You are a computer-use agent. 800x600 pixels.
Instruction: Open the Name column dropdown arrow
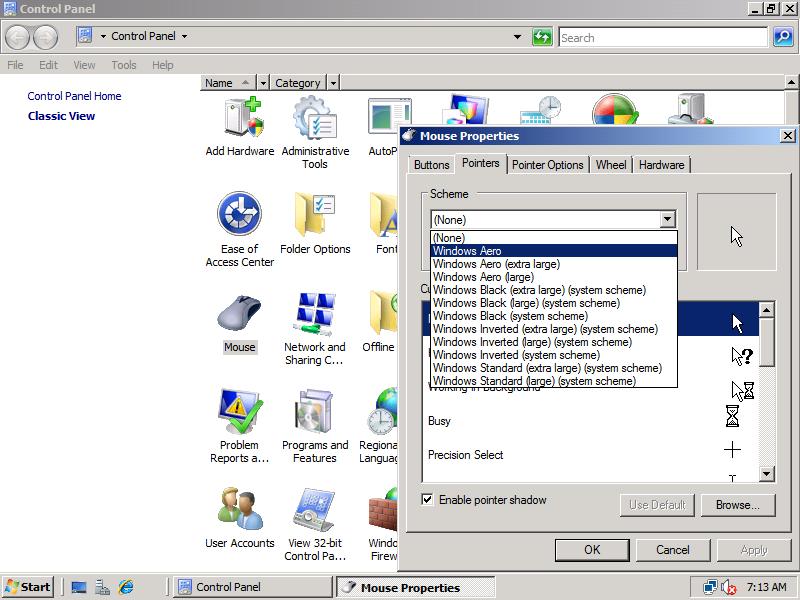click(263, 83)
